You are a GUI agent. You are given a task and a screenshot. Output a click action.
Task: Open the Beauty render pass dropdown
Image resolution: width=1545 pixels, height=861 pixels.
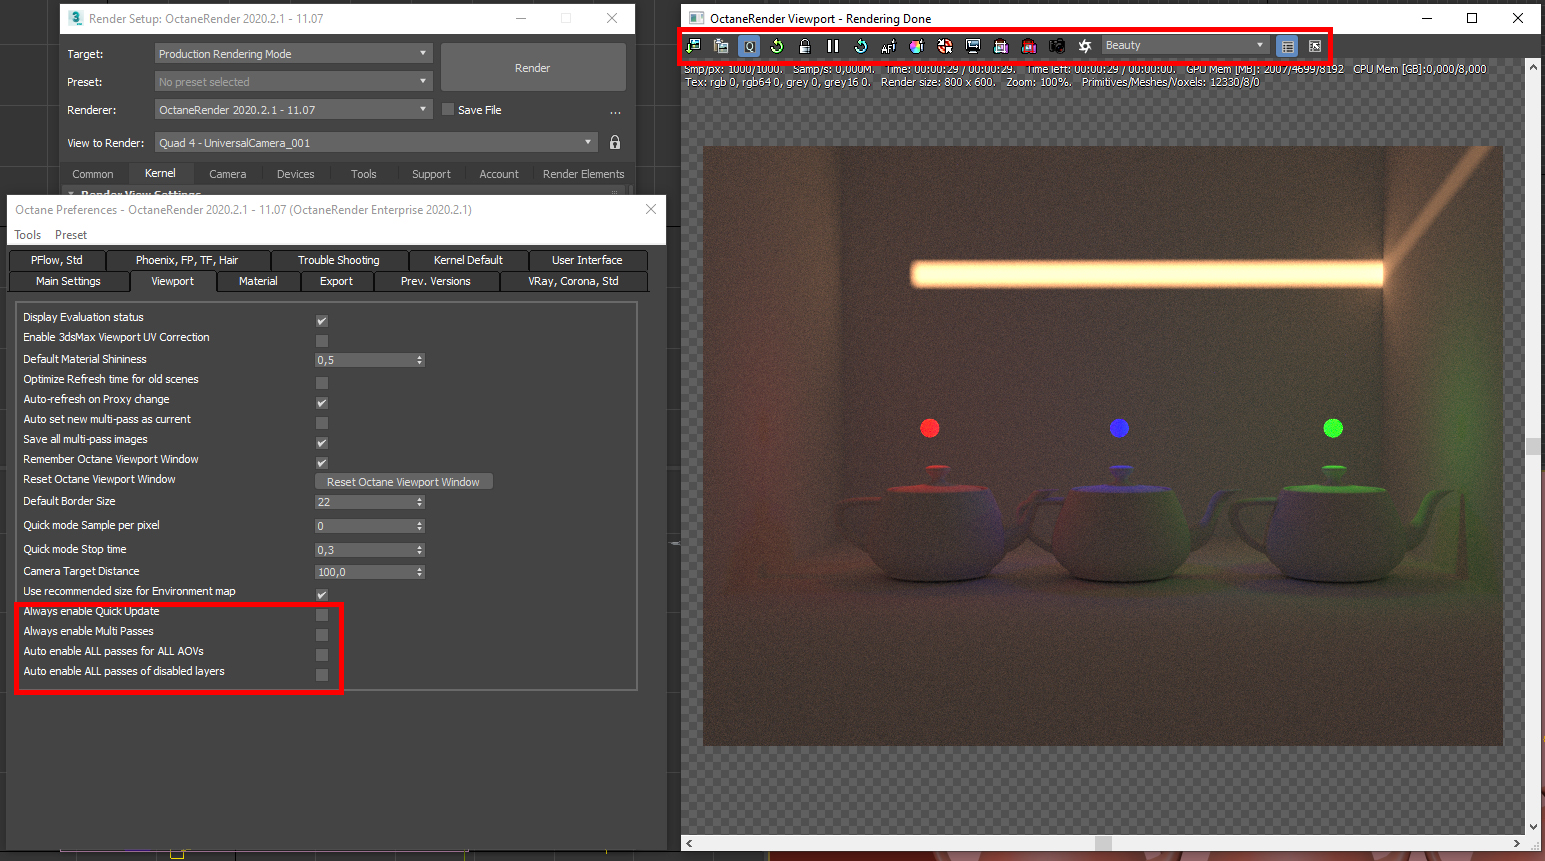pos(1186,45)
